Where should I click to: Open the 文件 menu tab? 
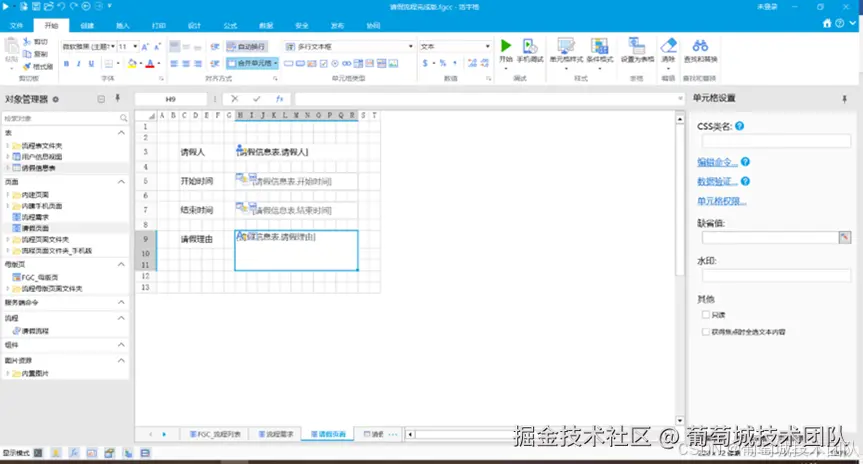tap(17, 26)
